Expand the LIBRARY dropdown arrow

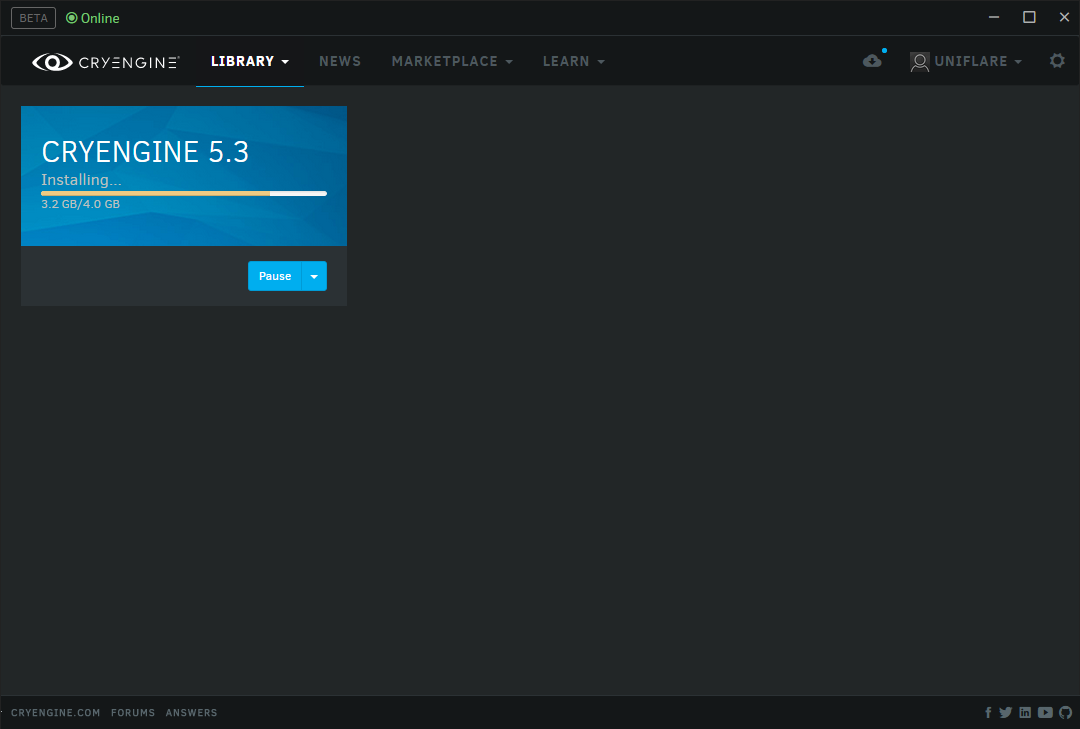(x=285, y=62)
